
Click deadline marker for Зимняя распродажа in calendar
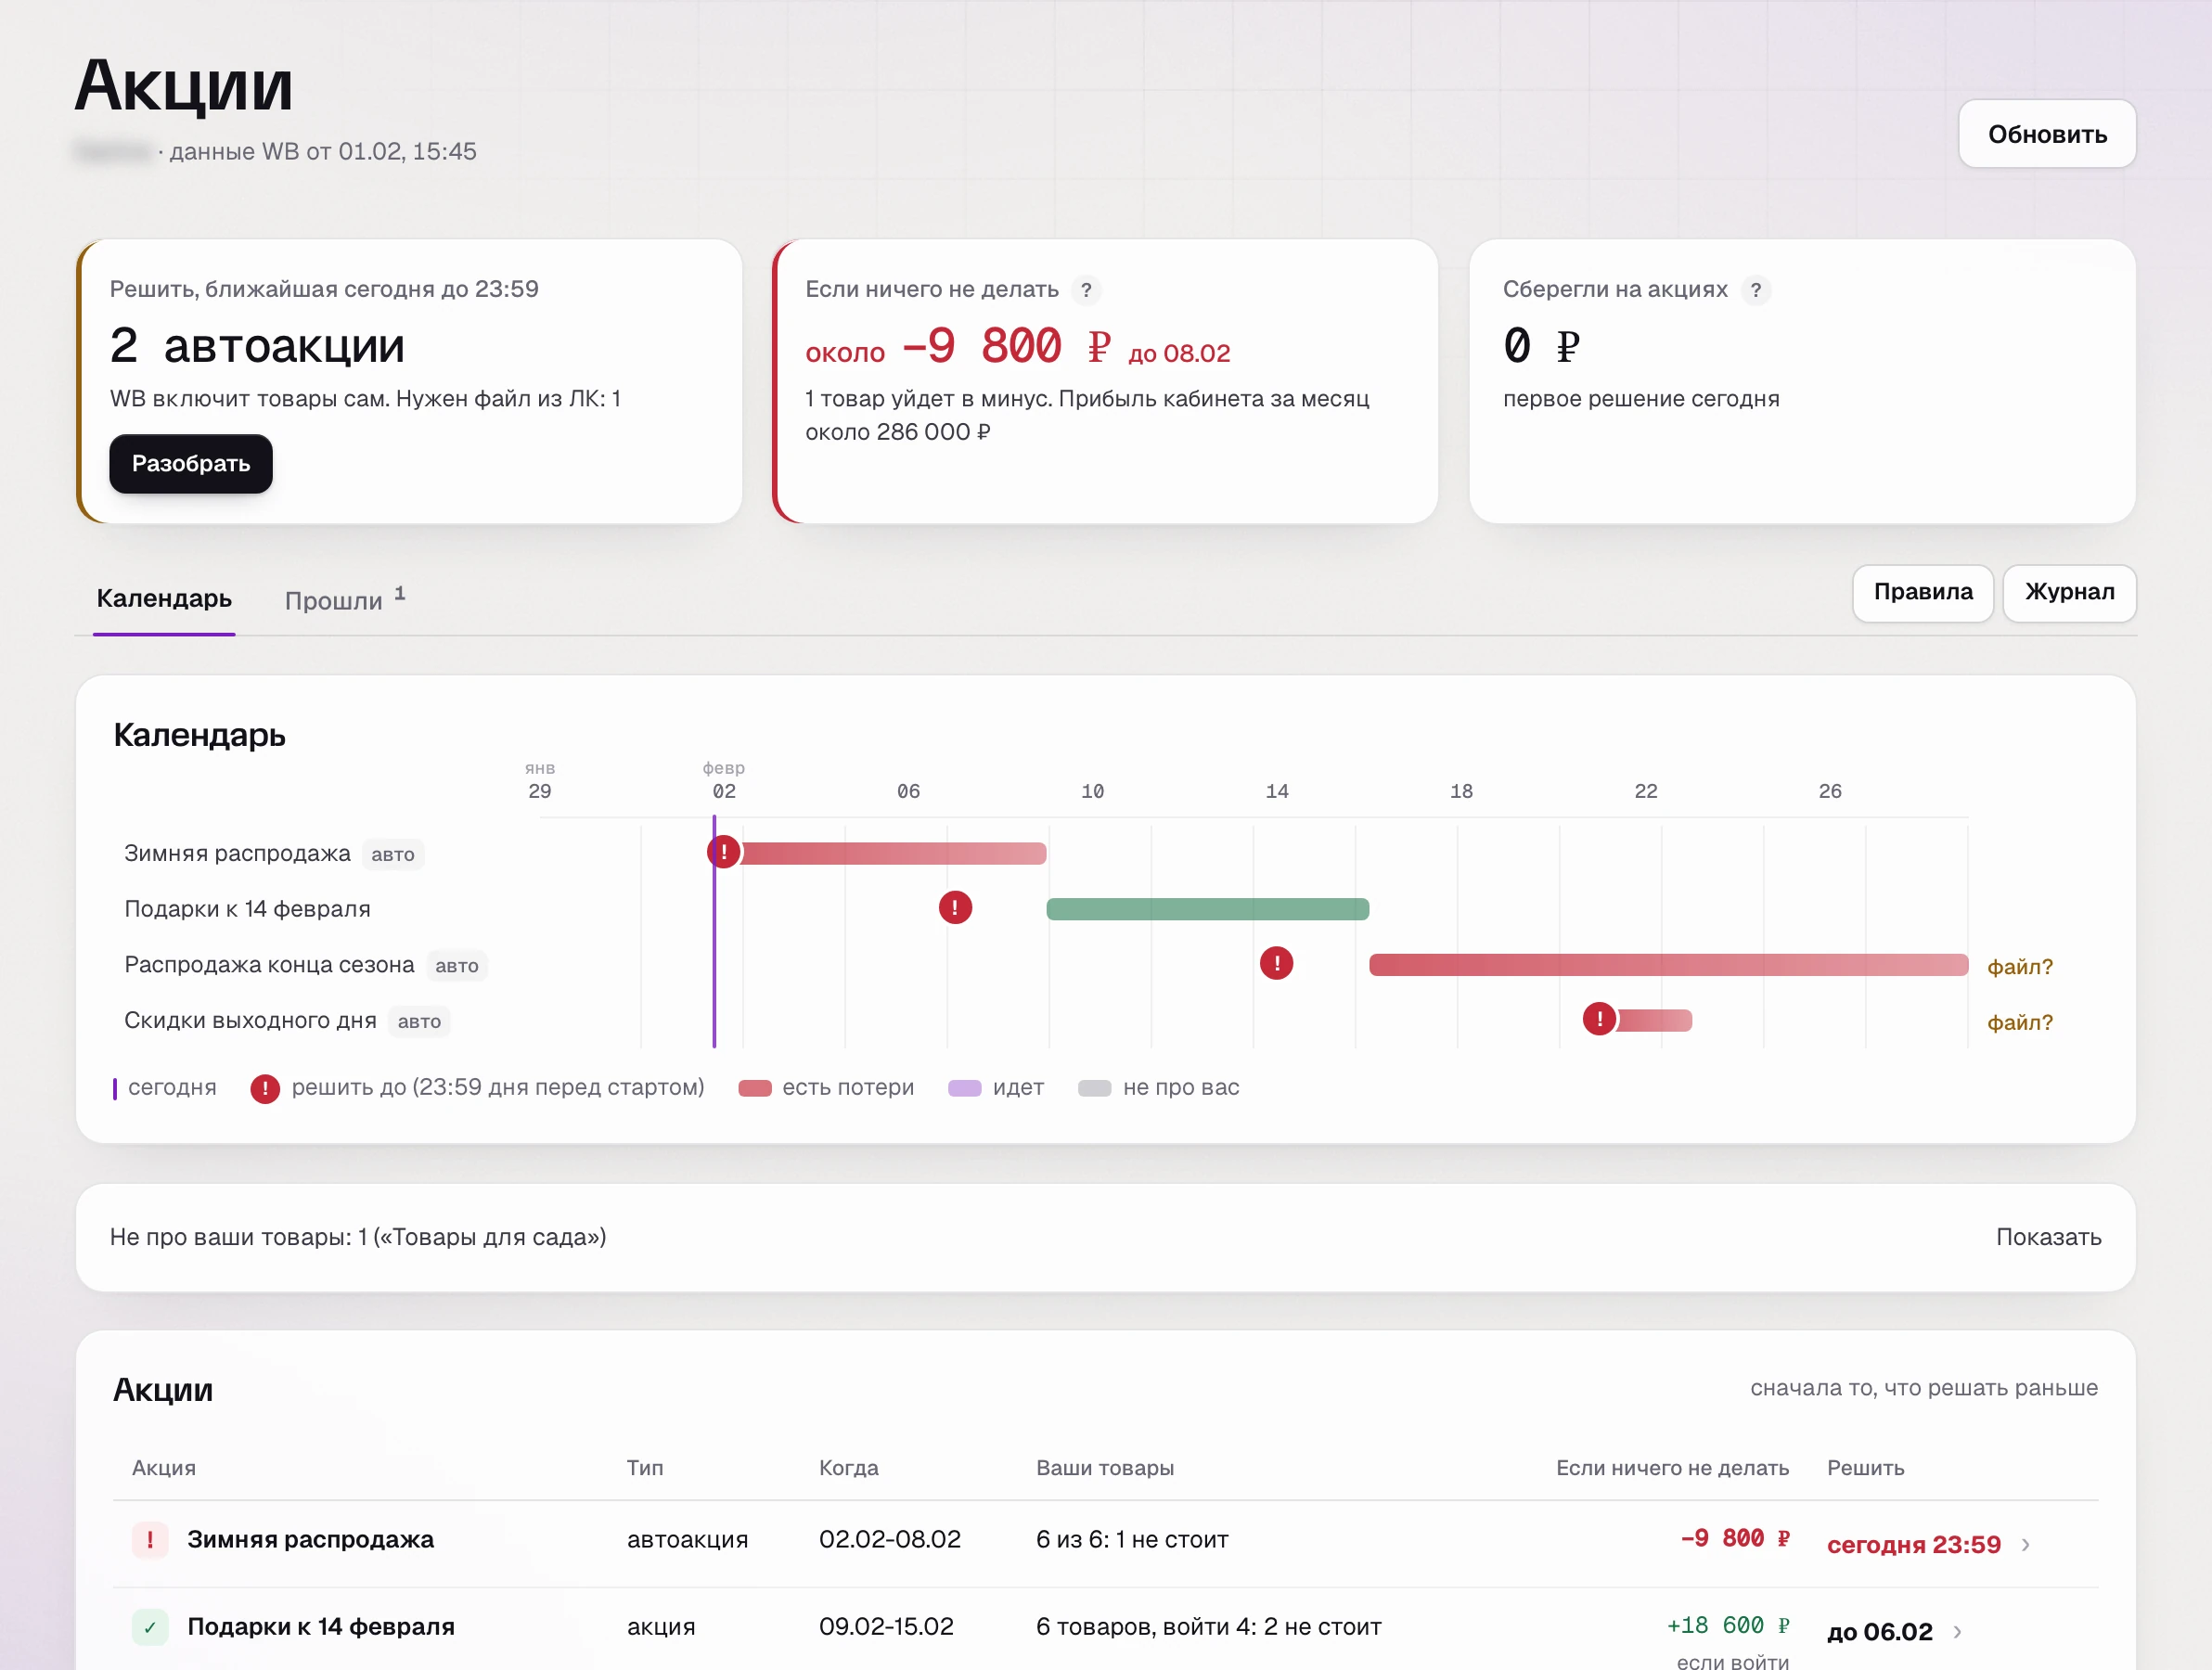tap(724, 852)
